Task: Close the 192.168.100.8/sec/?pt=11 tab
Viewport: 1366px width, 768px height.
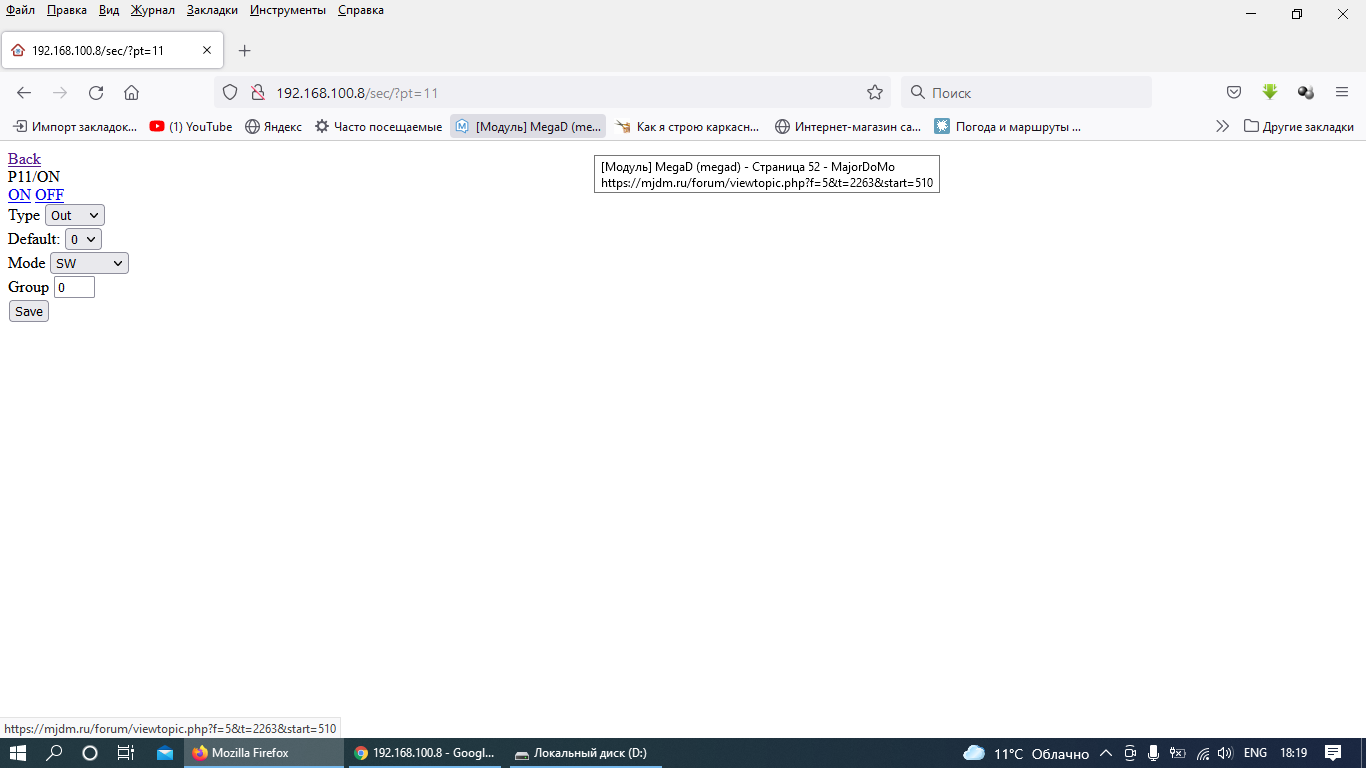Action: coord(207,50)
